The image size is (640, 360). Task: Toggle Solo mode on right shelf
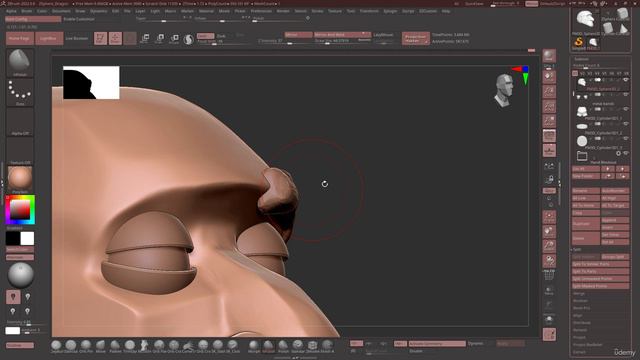[x=549, y=319]
